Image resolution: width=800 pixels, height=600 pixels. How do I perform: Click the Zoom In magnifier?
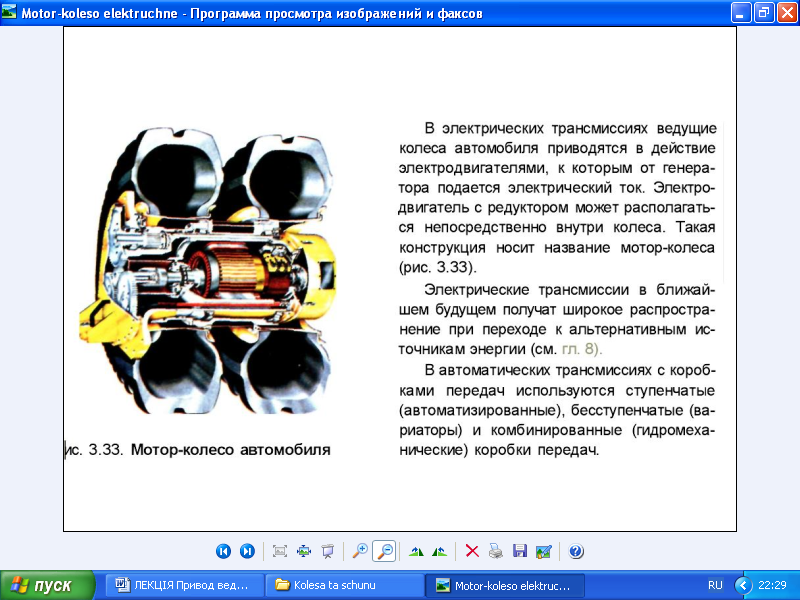click(360, 551)
